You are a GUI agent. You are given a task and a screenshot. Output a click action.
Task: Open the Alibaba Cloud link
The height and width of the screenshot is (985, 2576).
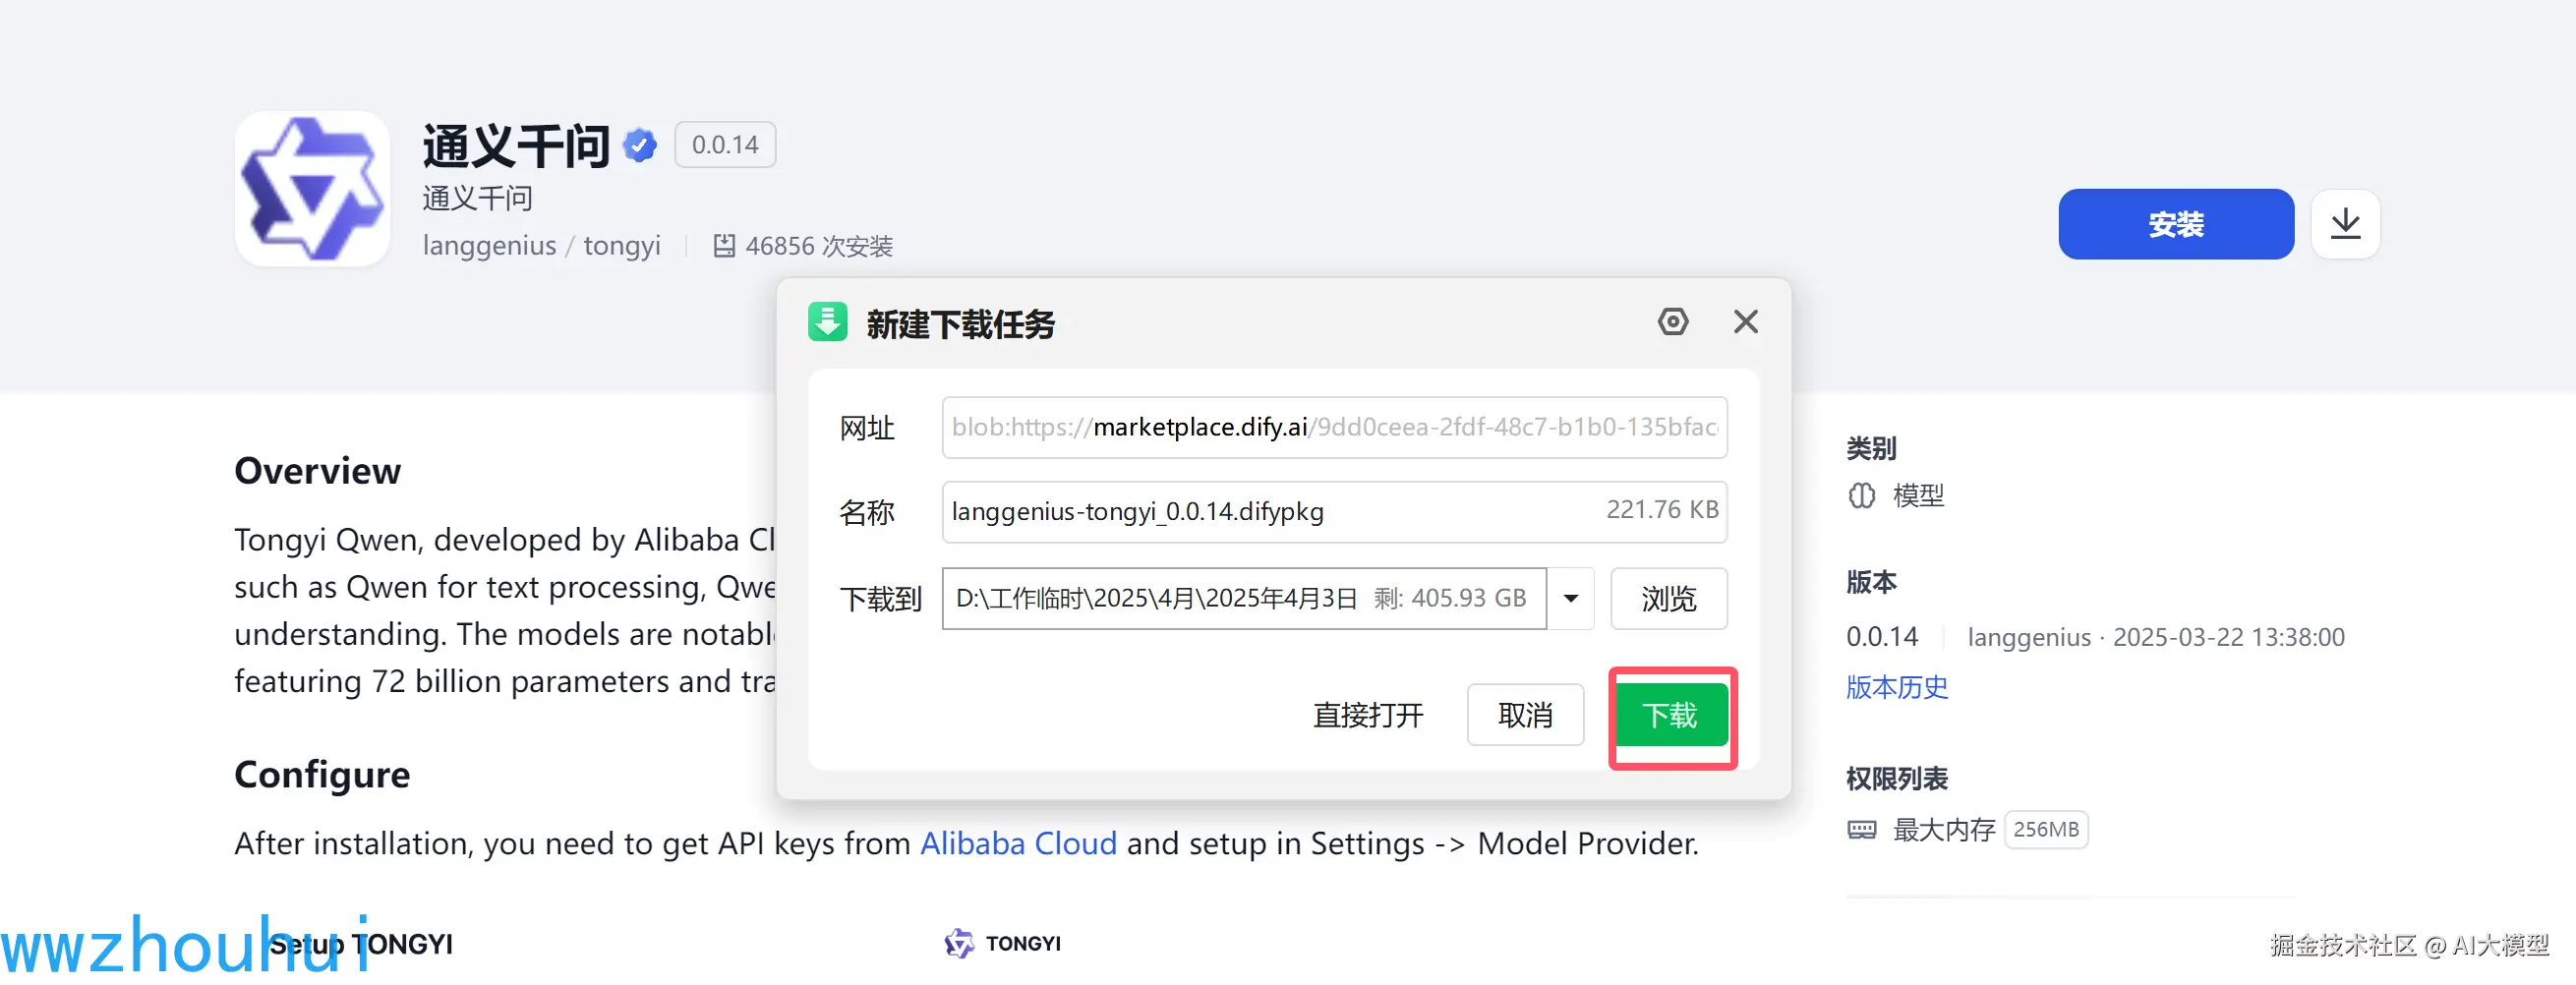1018,843
